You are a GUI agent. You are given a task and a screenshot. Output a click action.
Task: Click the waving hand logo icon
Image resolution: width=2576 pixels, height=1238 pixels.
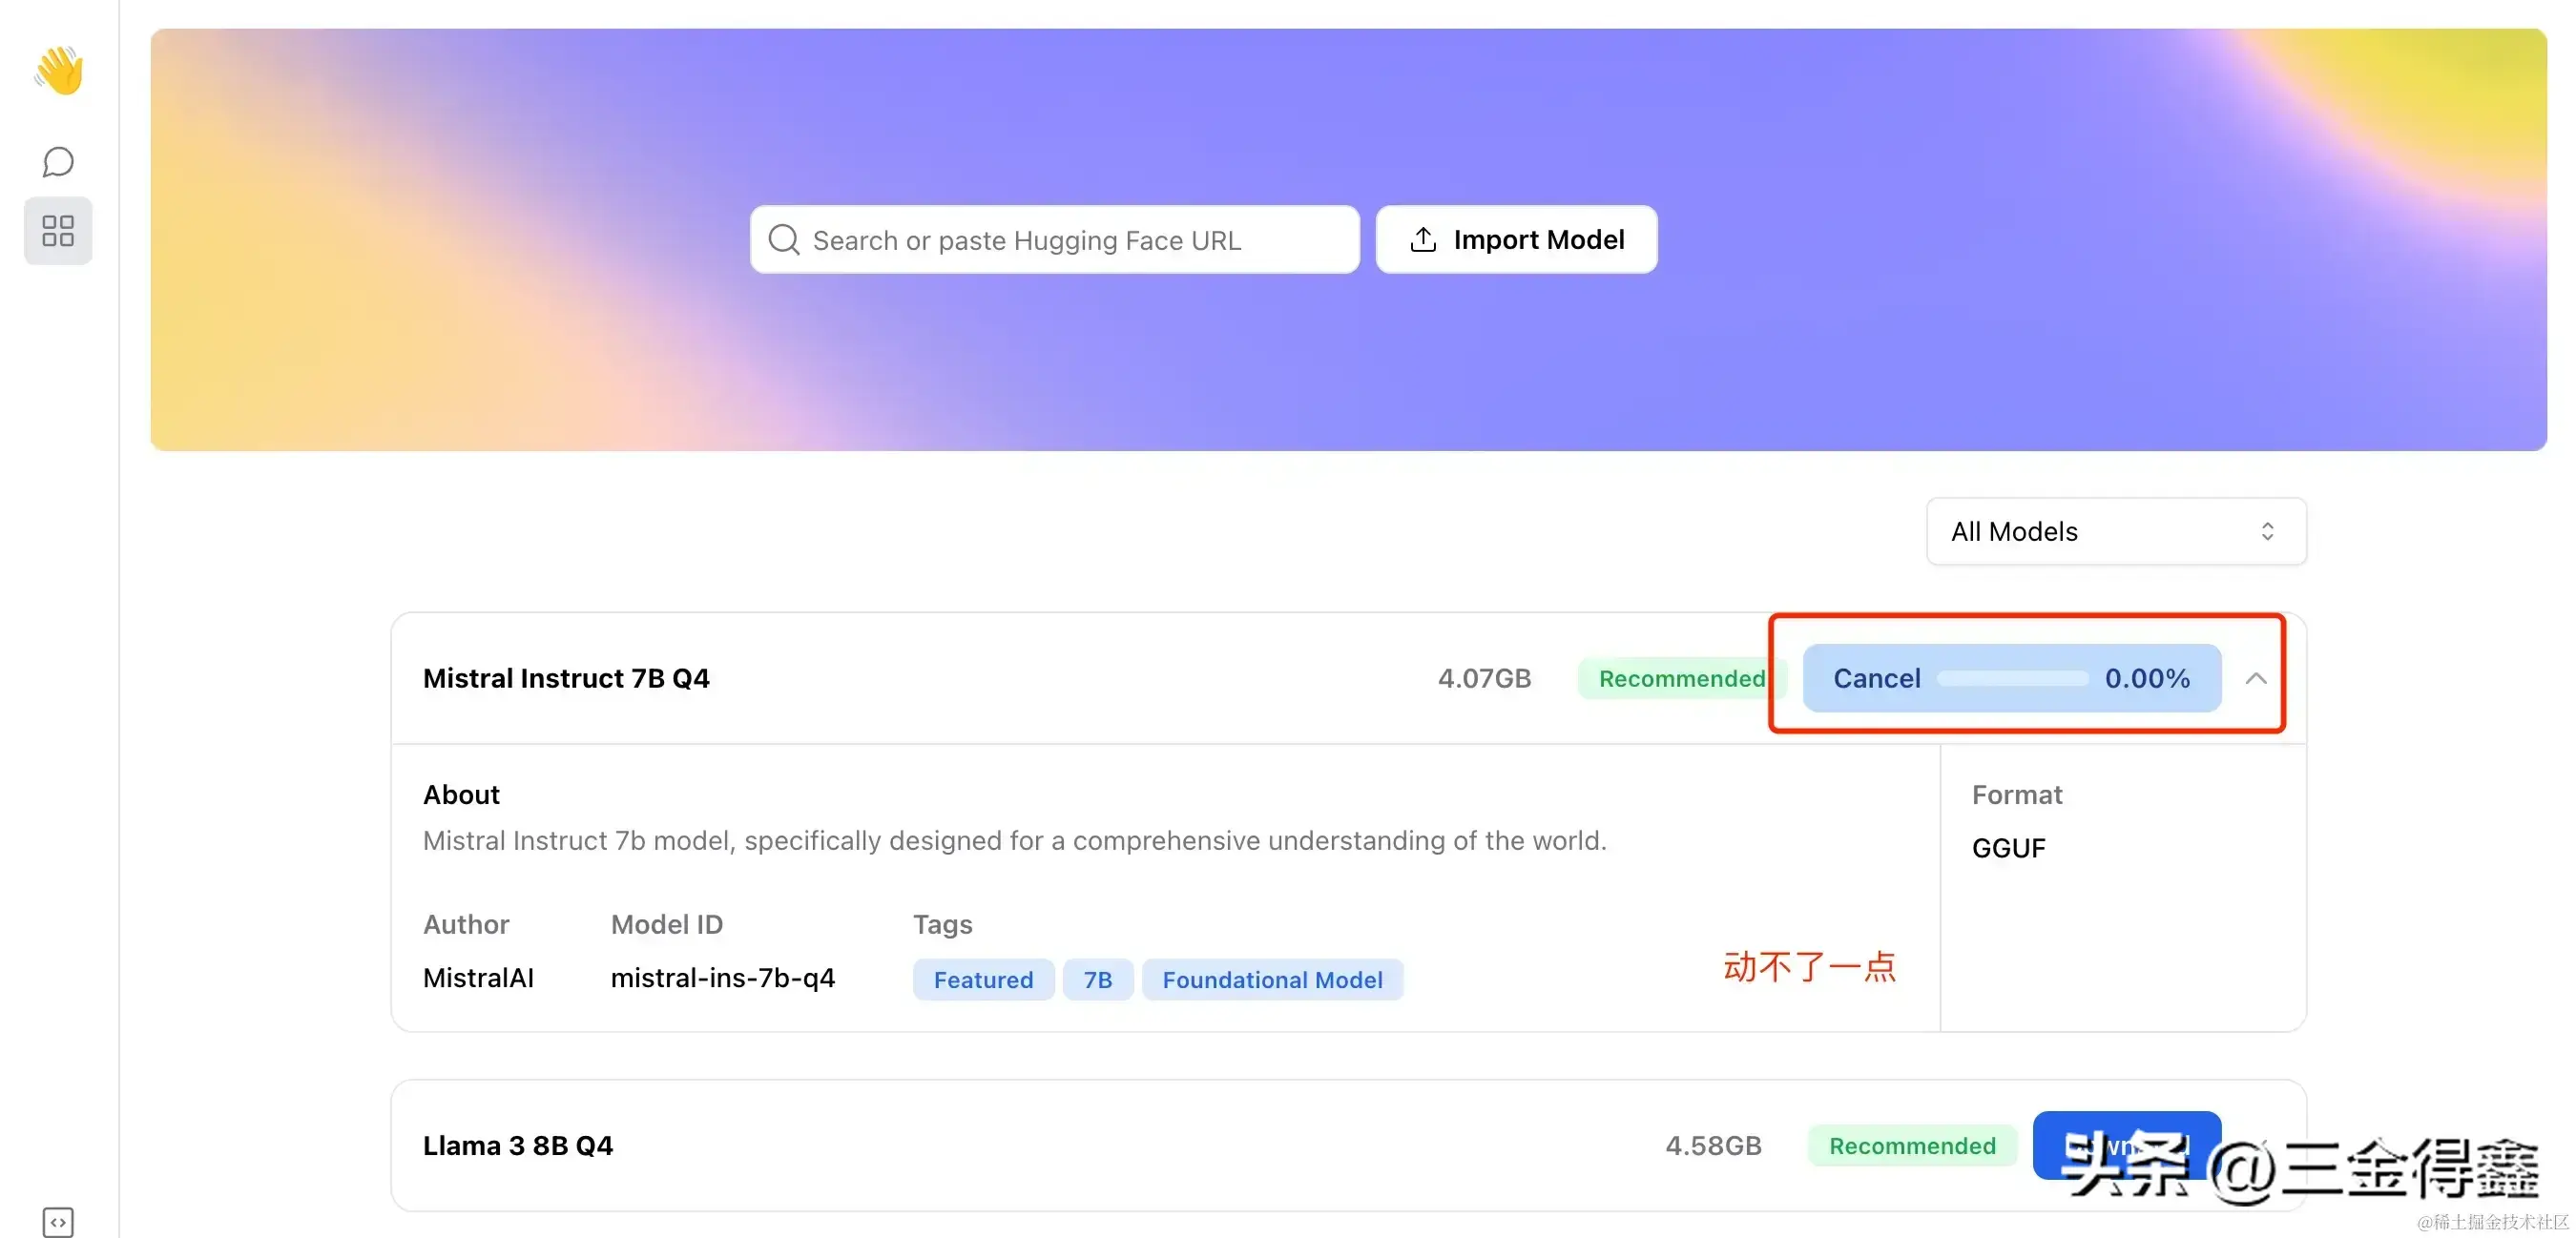[59, 70]
